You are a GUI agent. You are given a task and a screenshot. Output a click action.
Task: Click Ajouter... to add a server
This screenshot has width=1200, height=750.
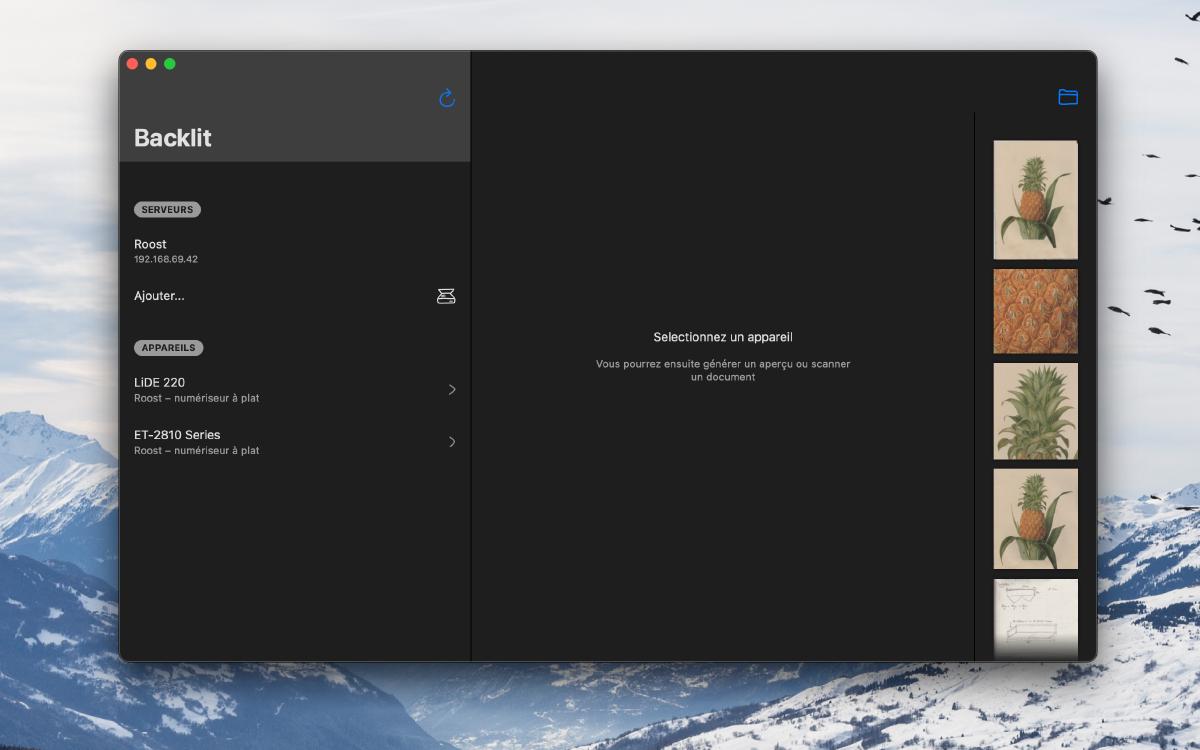point(159,296)
